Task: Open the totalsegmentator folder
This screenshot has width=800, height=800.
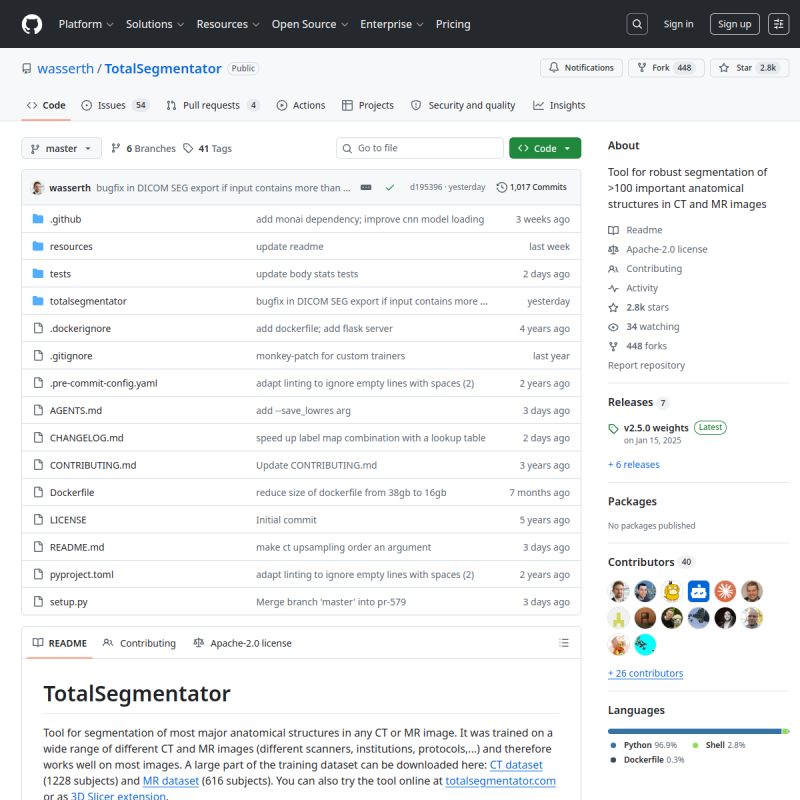Action: (x=88, y=301)
